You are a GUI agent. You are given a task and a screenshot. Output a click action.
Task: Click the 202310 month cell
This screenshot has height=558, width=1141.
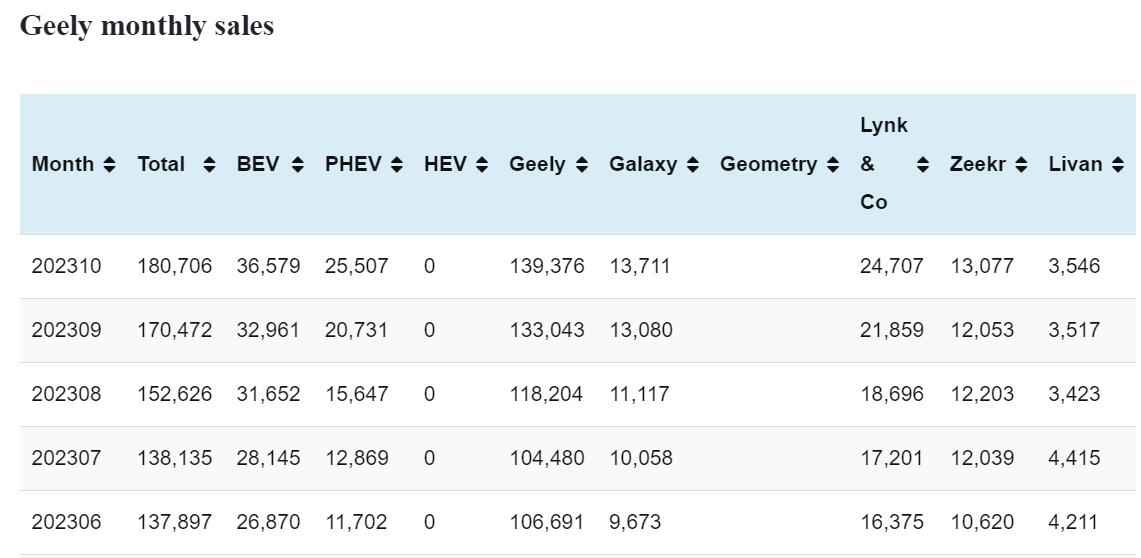click(66, 266)
